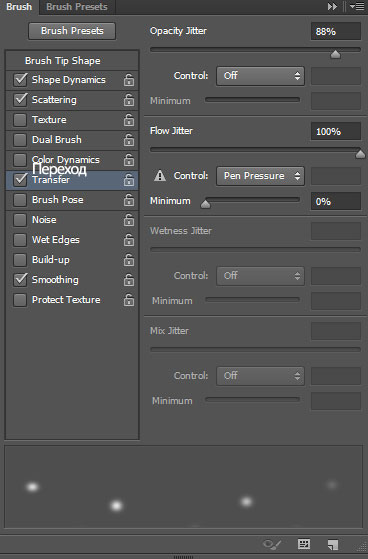The width and height of the screenshot is (368, 559).
Task: Enable the Wet Edges checkbox
Action: pyautogui.click(x=20, y=240)
